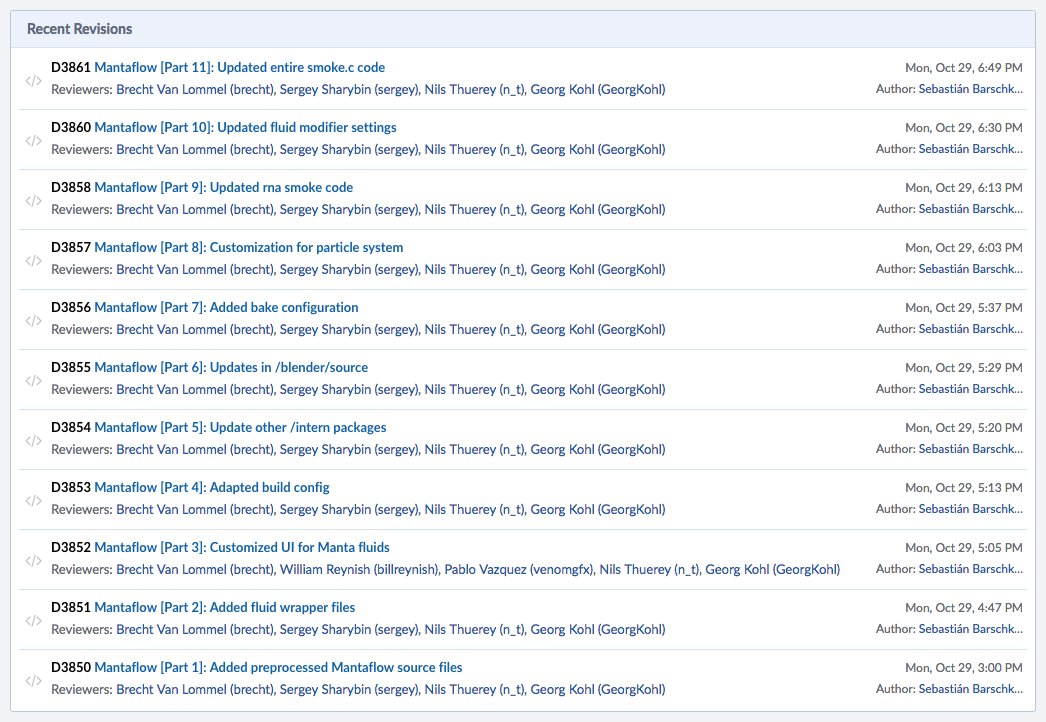Click timestamp Mon, Oct 29, 5:05 PM
The image size is (1046, 722).
coord(963,548)
